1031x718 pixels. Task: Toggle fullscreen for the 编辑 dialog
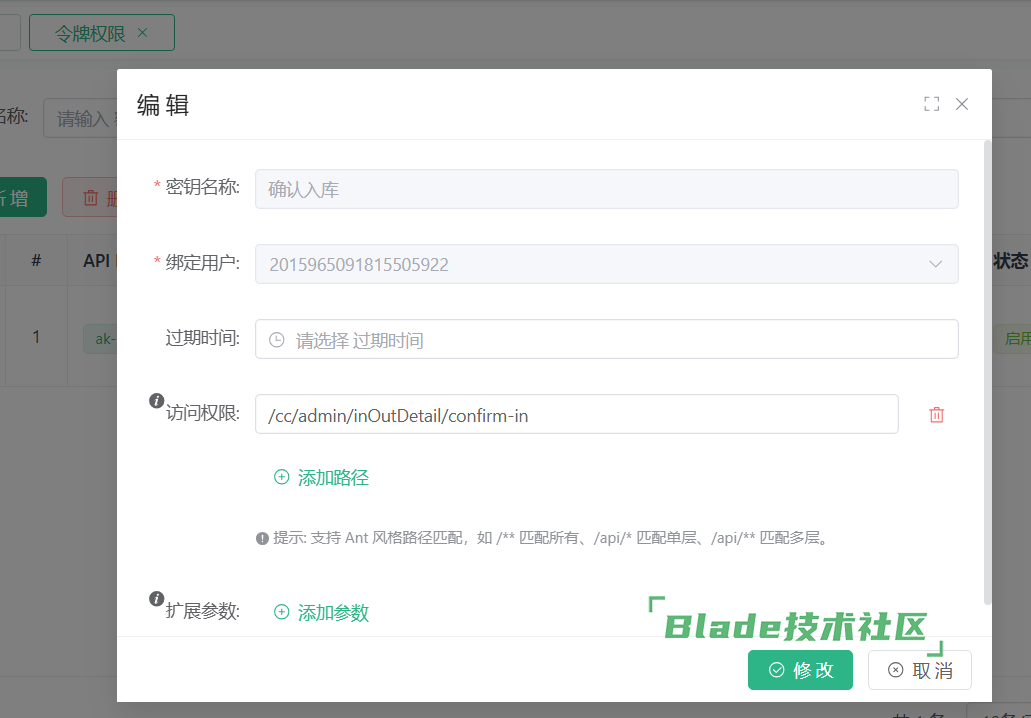tap(931, 104)
